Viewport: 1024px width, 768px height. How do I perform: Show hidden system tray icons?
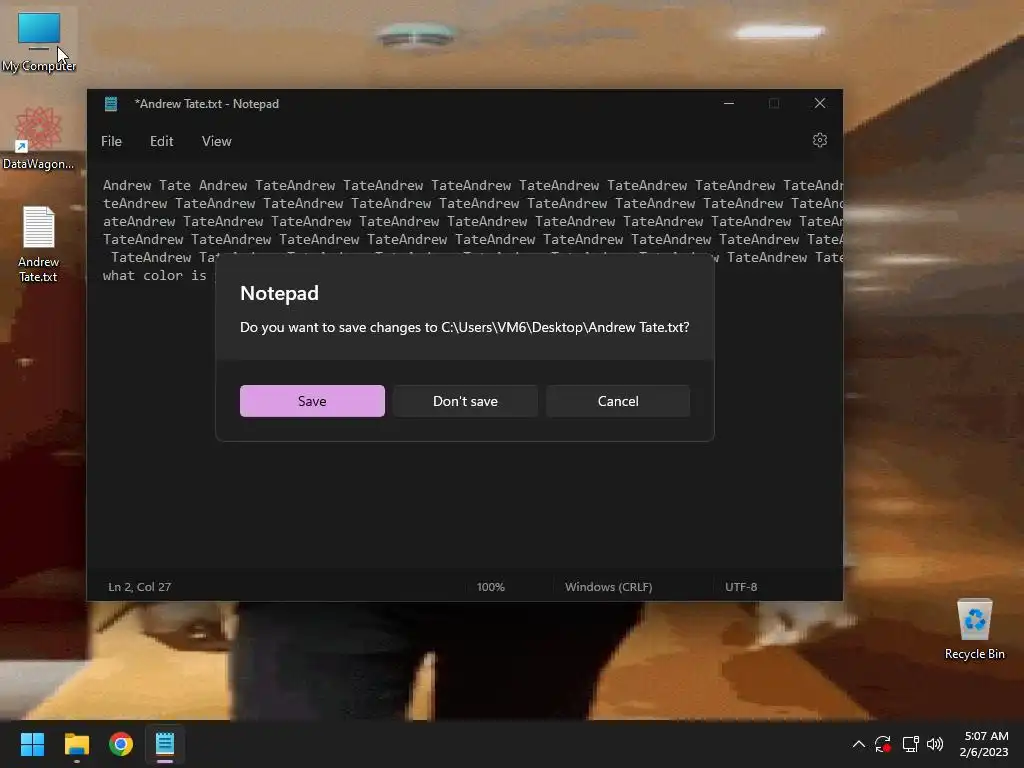(x=859, y=744)
